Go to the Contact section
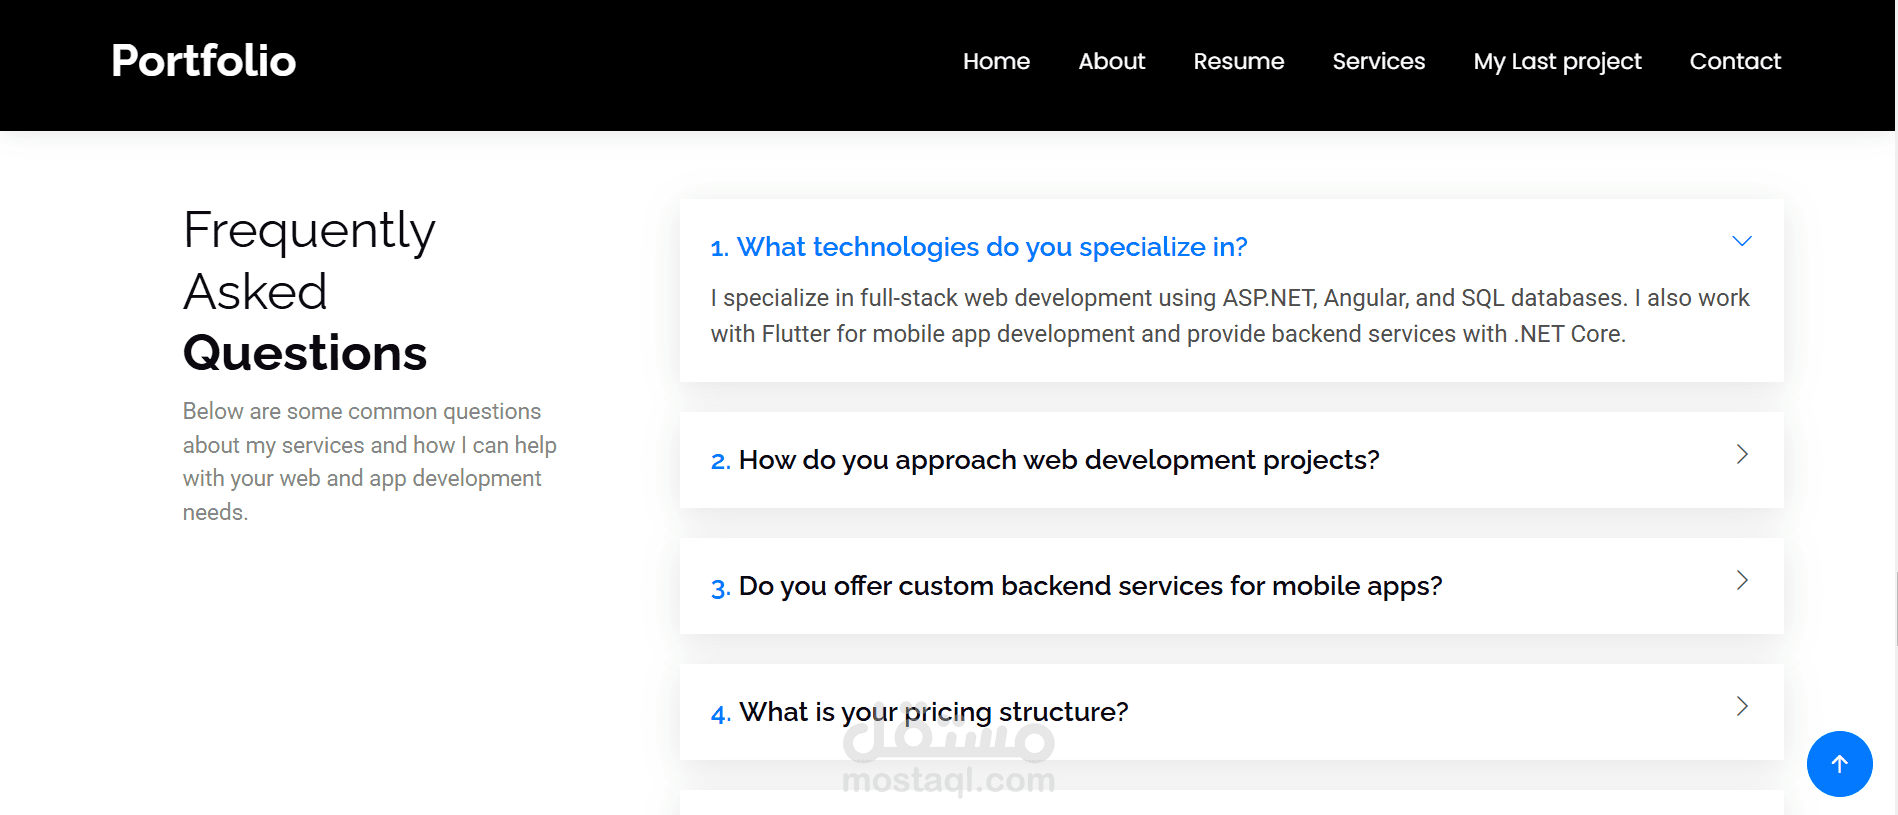The width and height of the screenshot is (1898, 815). (x=1735, y=62)
